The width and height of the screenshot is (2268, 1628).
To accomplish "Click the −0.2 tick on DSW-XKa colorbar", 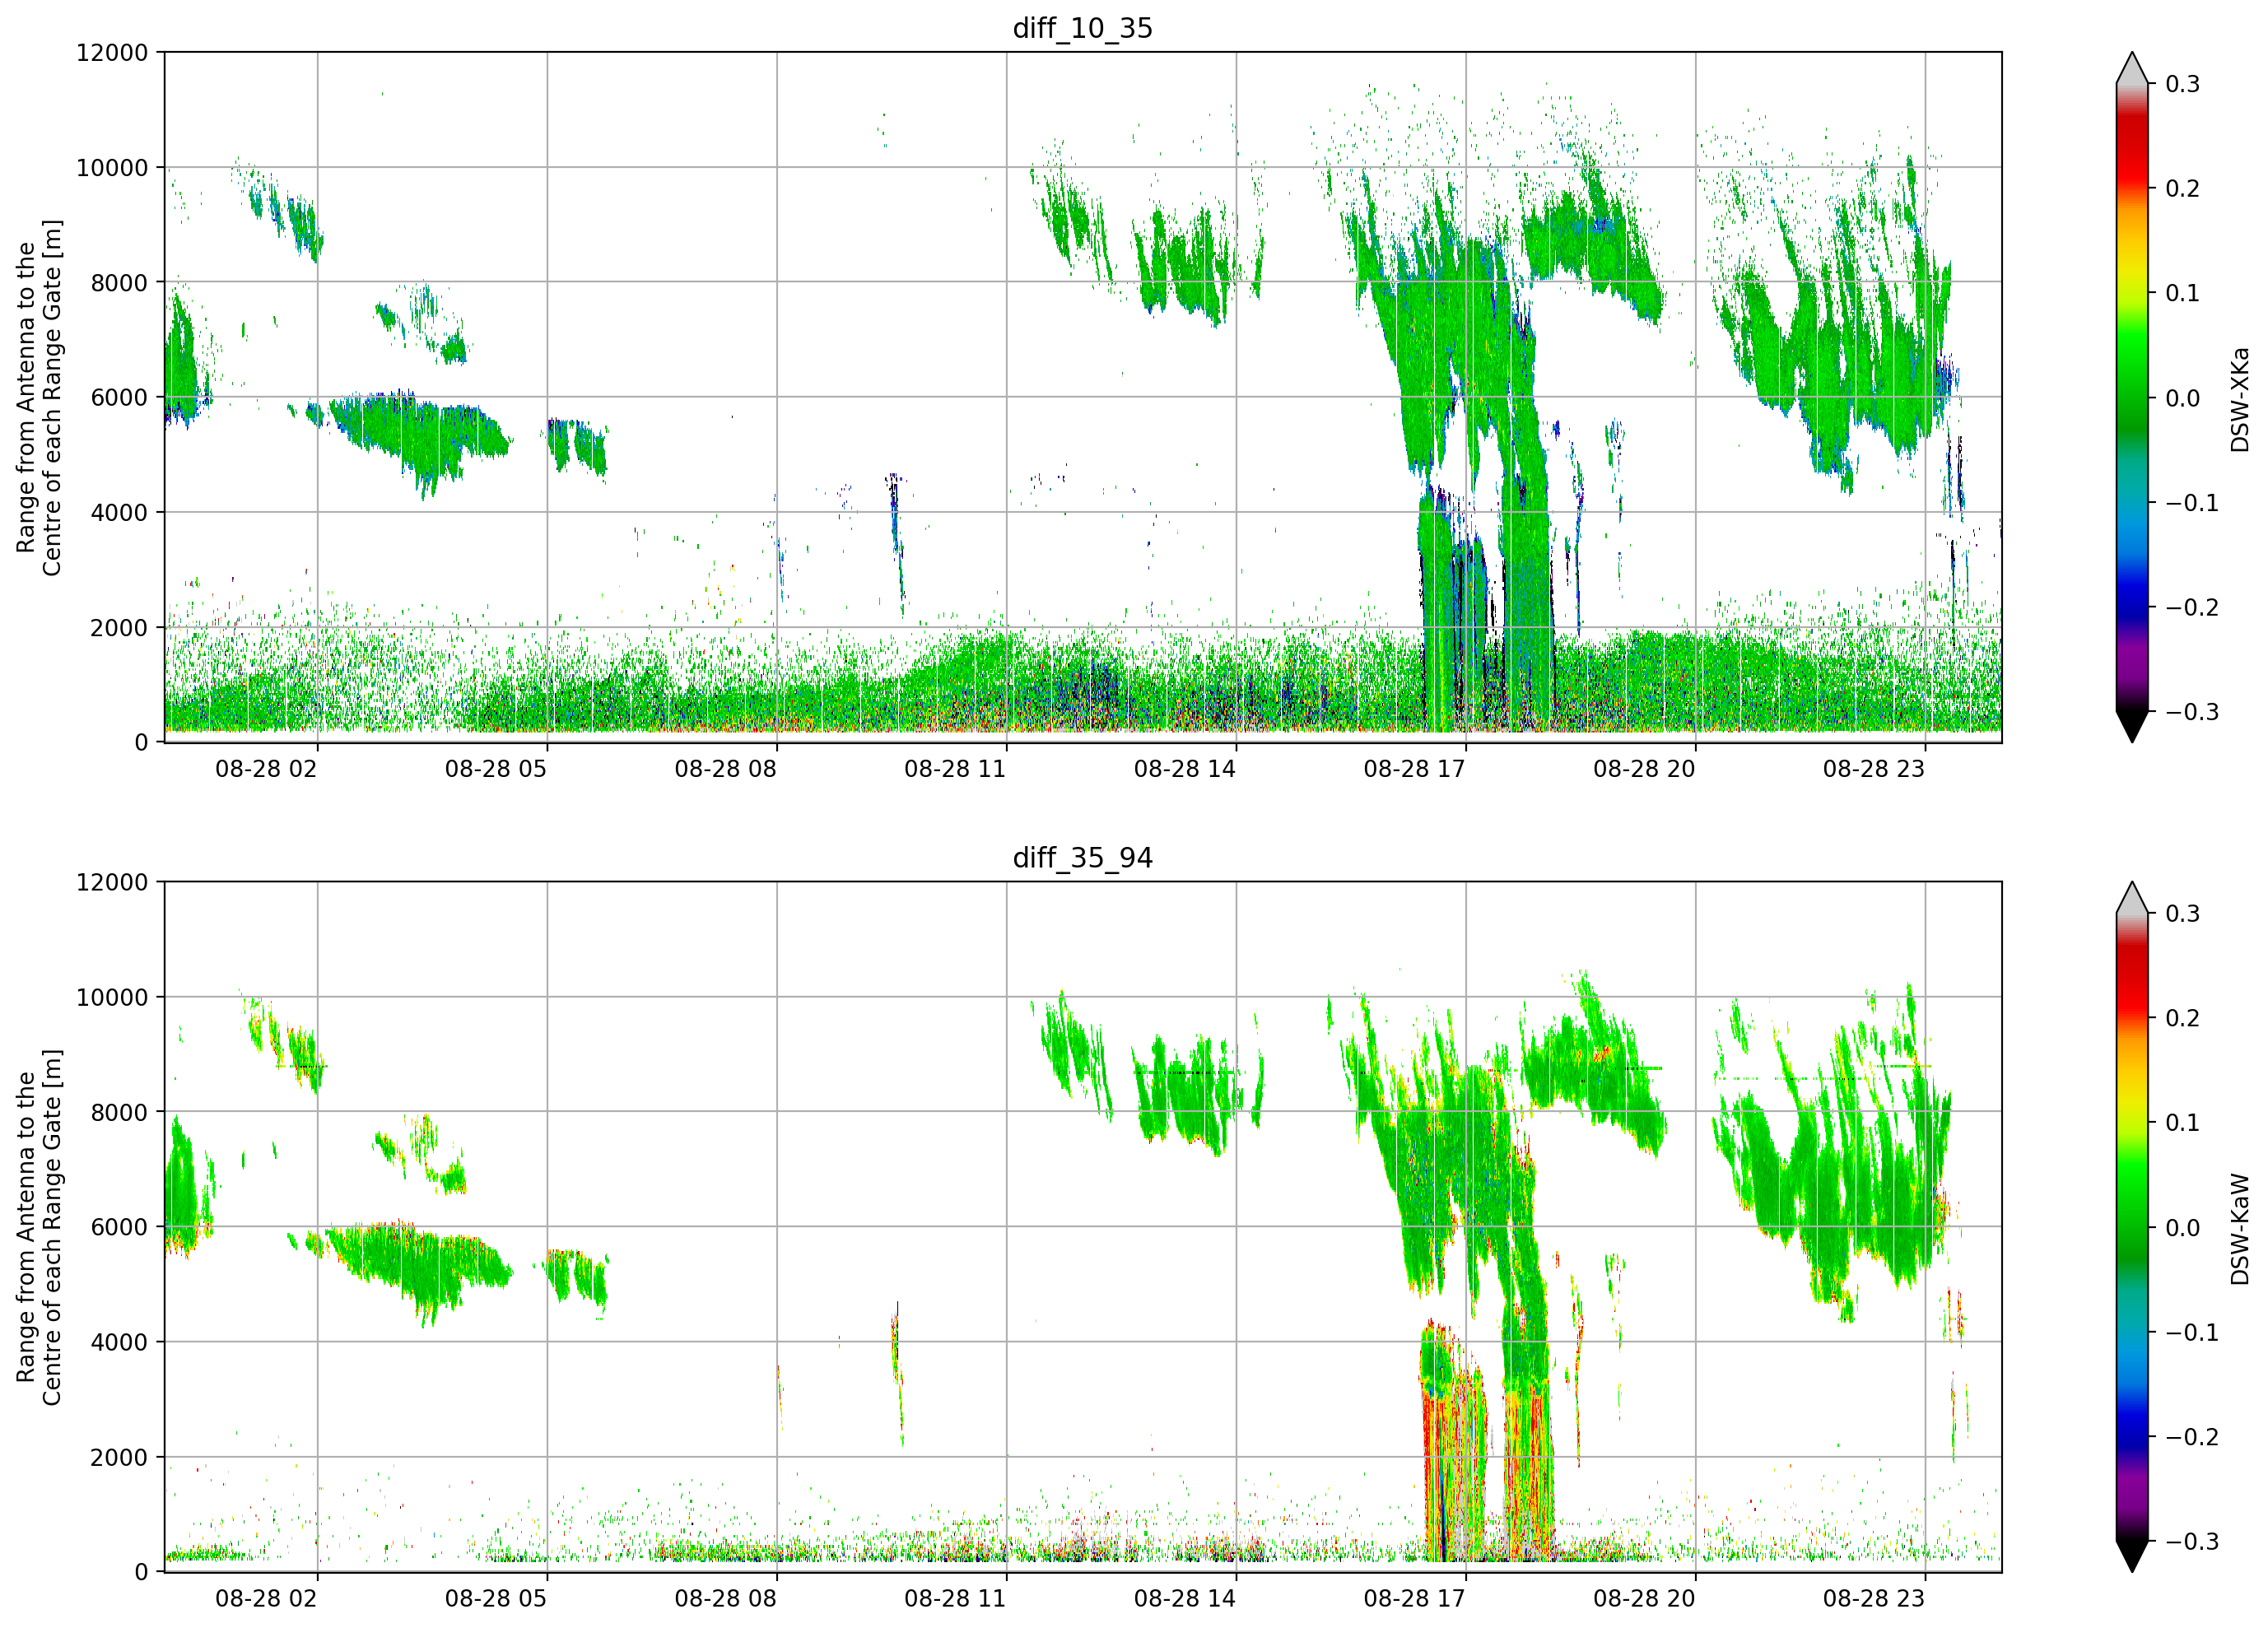I will coord(2192,608).
